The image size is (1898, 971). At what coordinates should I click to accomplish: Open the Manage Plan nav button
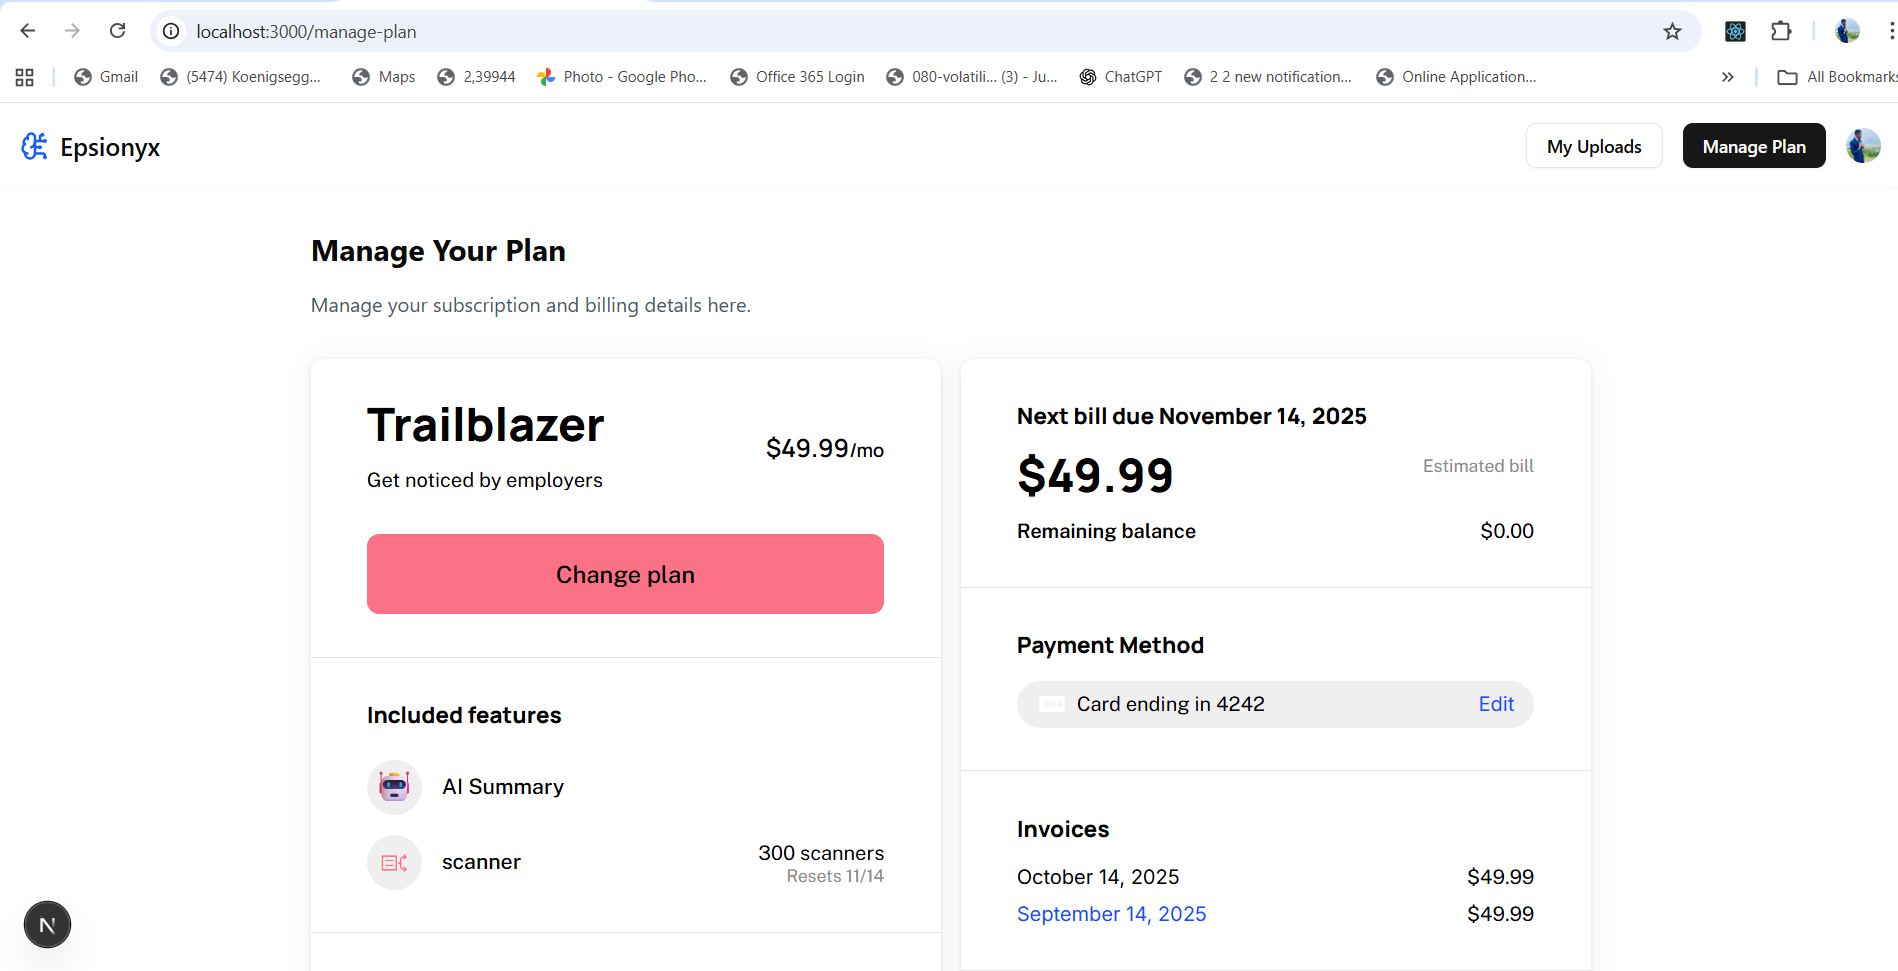pyautogui.click(x=1753, y=146)
